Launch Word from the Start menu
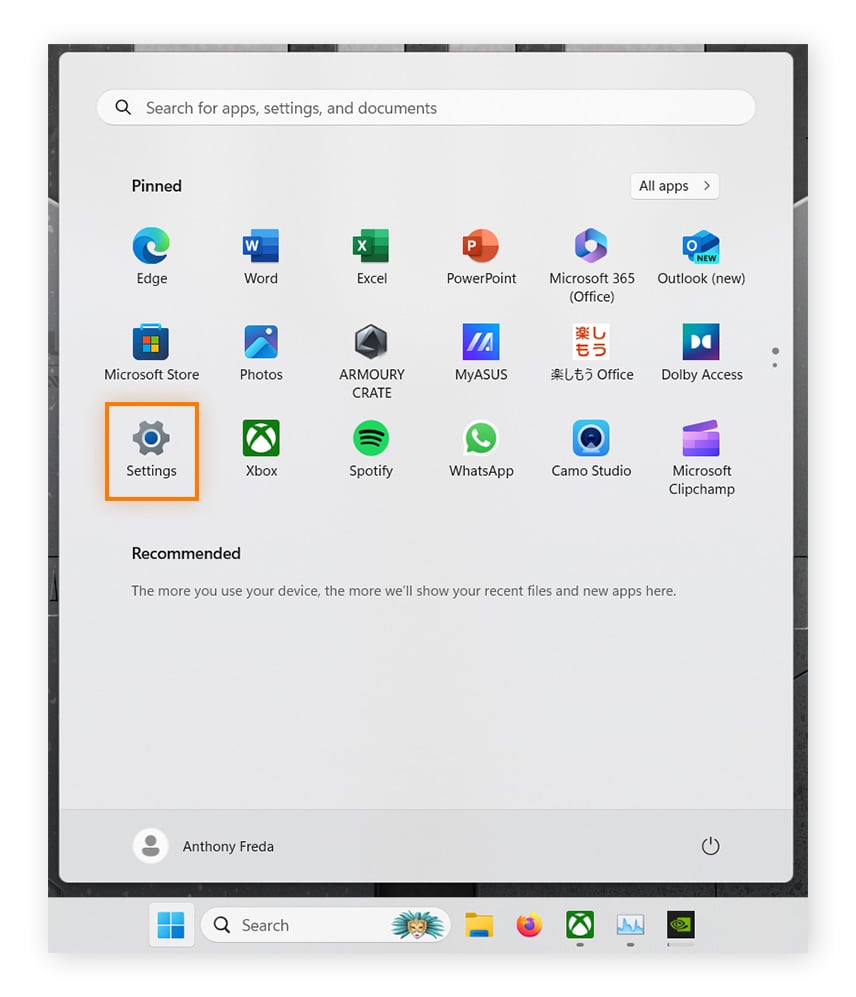The height and width of the screenshot is (997, 856). pos(261,245)
